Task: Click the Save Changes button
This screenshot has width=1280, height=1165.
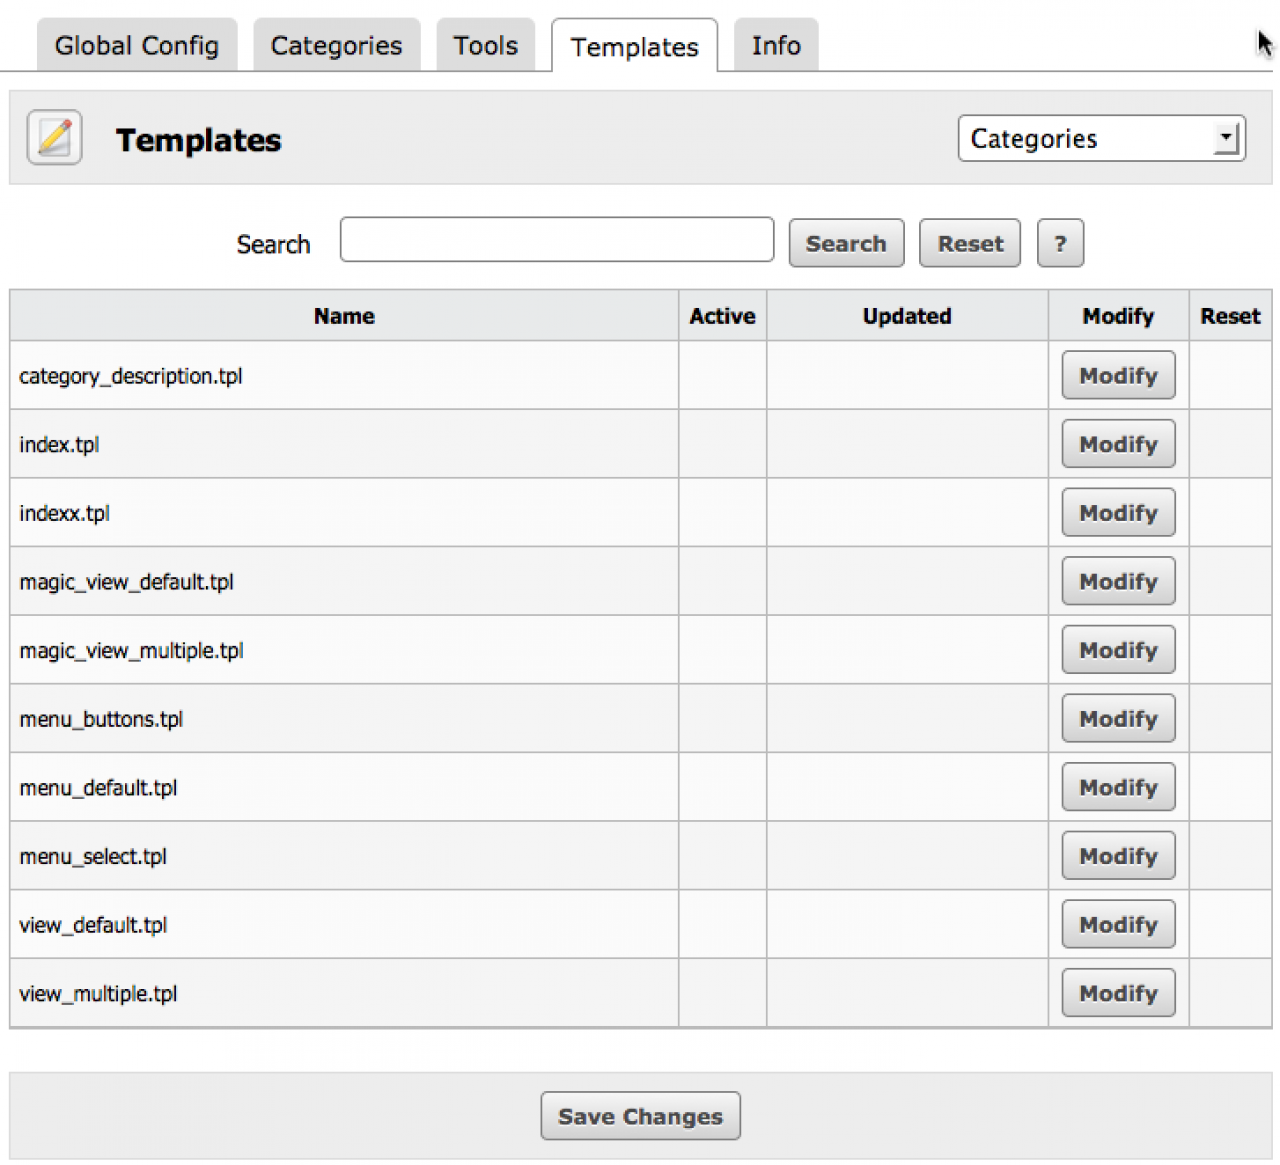Action: click(x=640, y=1116)
